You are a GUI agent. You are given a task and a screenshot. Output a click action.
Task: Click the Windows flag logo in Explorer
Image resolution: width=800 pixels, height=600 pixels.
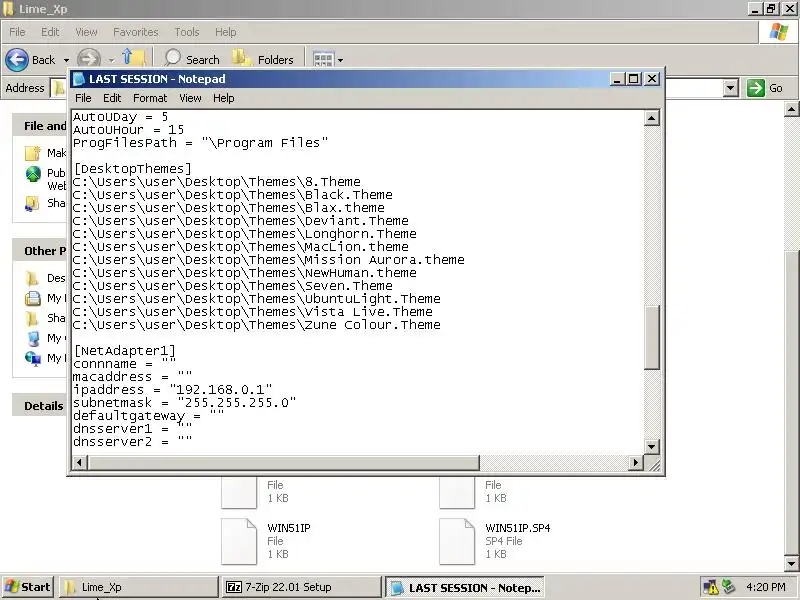click(x=779, y=32)
